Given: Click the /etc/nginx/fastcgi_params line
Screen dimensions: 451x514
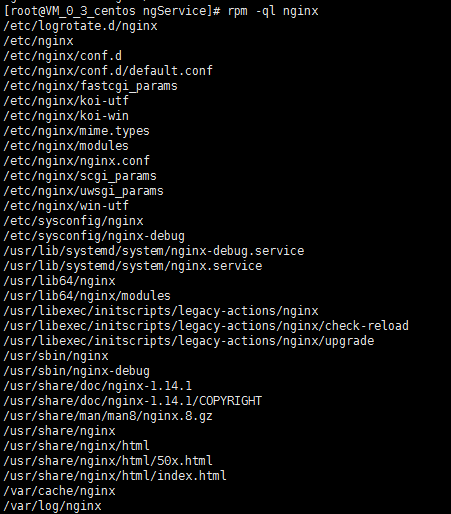Looking at the screenshot, I should click(x=90, y=86).
